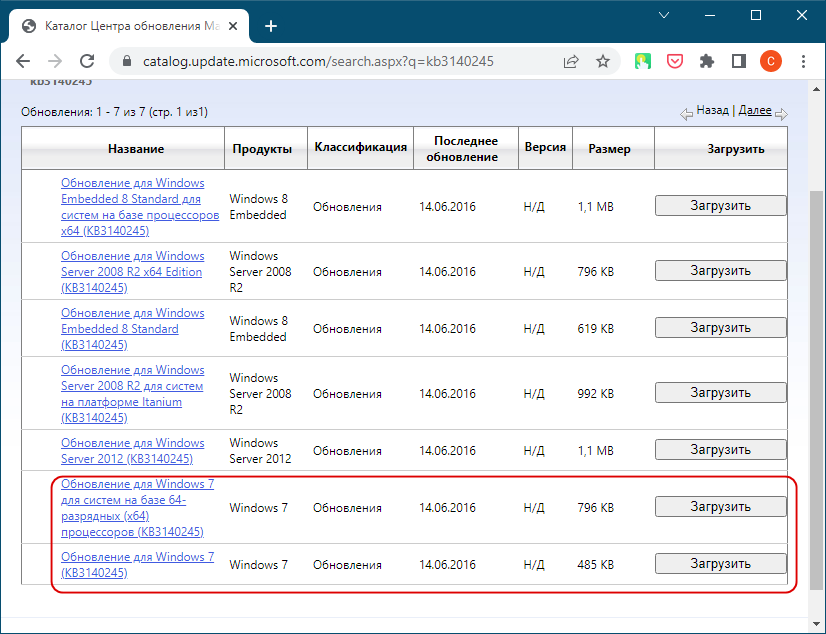826x634 pixels.
Task: Open the Extensions puzzle menu
Action: coord(707,62)
